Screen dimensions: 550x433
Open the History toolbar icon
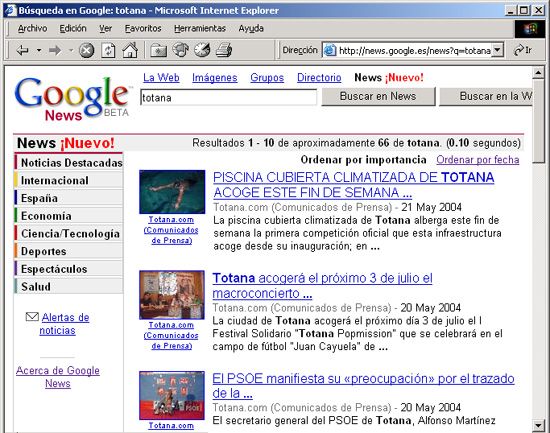202,50
